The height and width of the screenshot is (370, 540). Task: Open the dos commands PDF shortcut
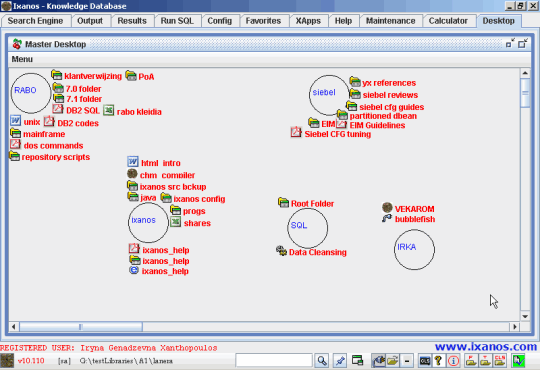coord(46,145)
